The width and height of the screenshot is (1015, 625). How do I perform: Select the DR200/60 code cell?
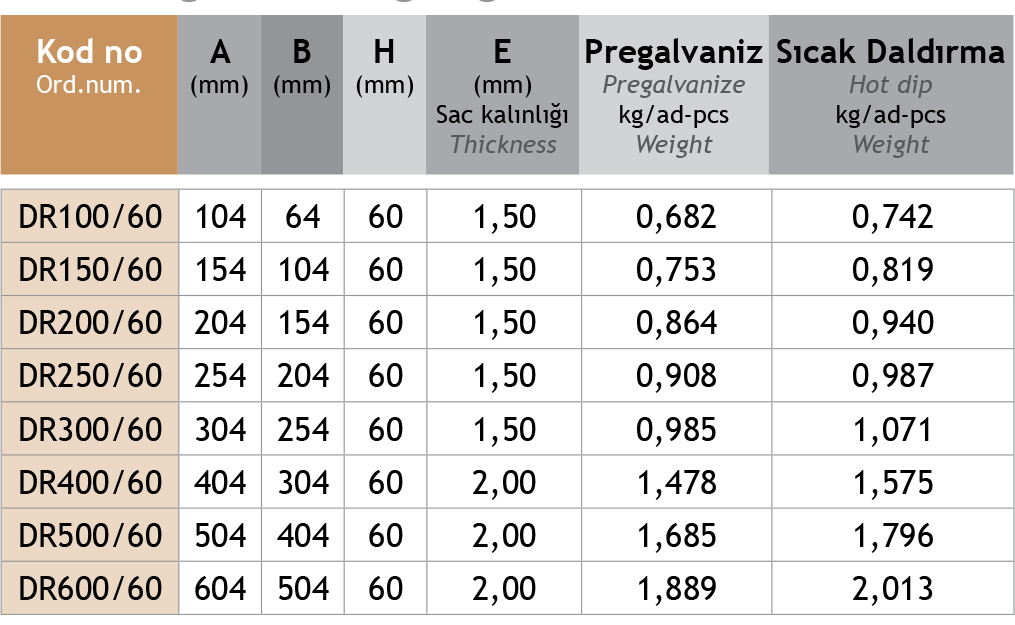(90, 323)
